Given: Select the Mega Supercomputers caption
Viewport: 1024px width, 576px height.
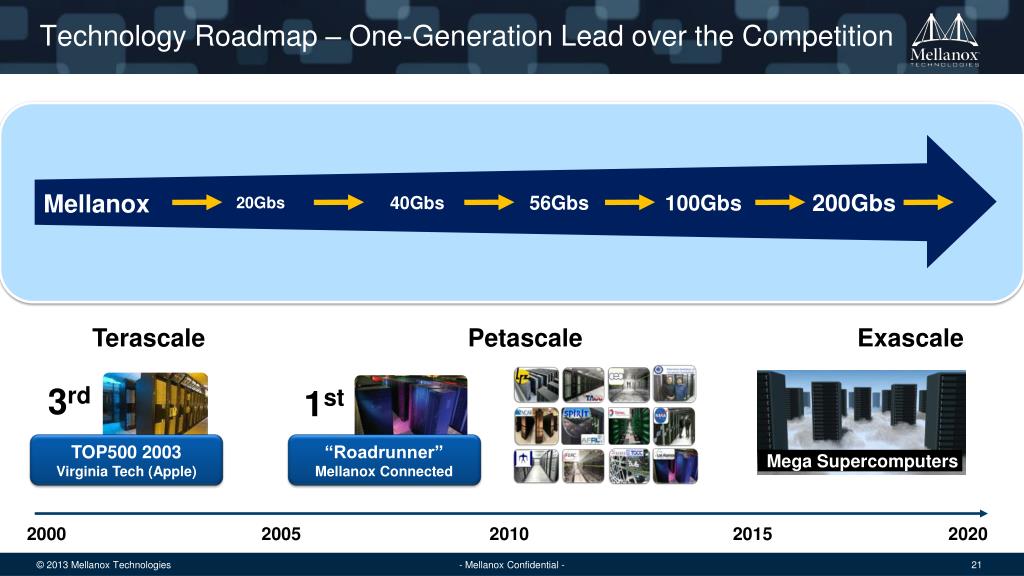Looking at the screenshot, I should tap(861, 461).
